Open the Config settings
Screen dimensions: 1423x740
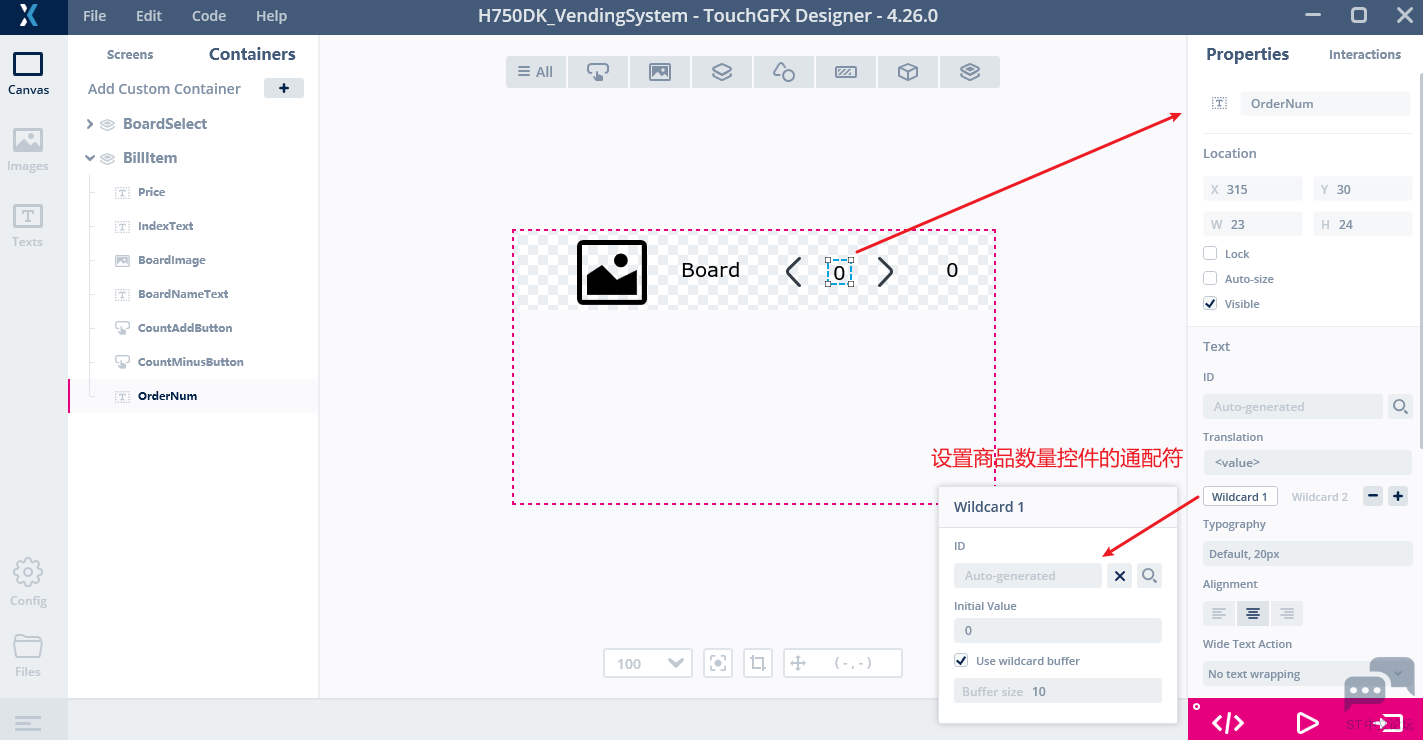[x=28, y=582]
